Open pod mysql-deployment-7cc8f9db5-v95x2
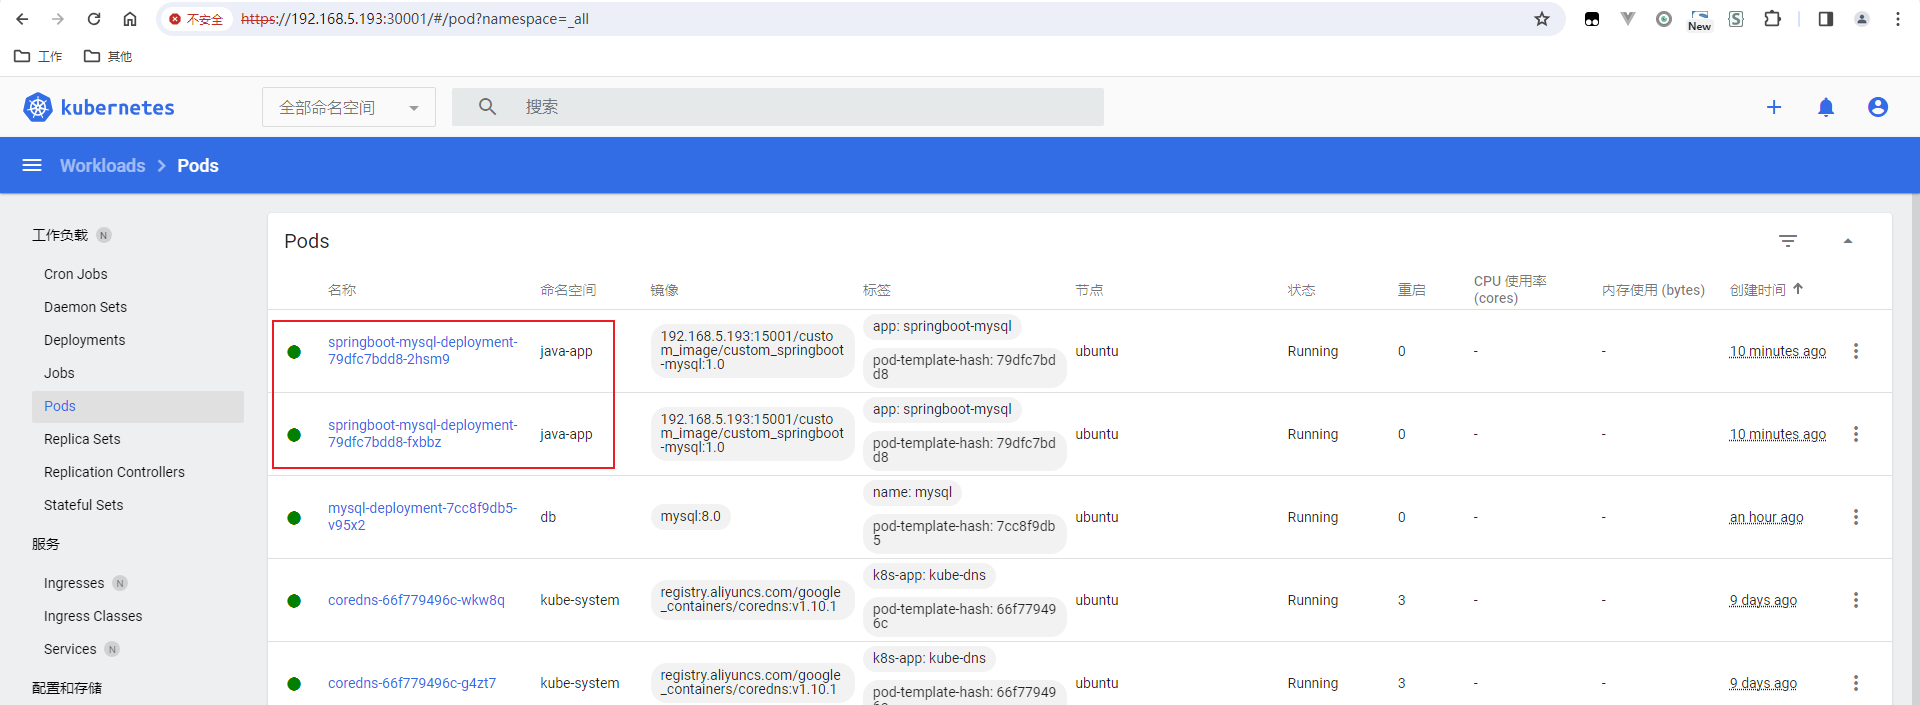The image size is (1920, 705). [423, 516]
